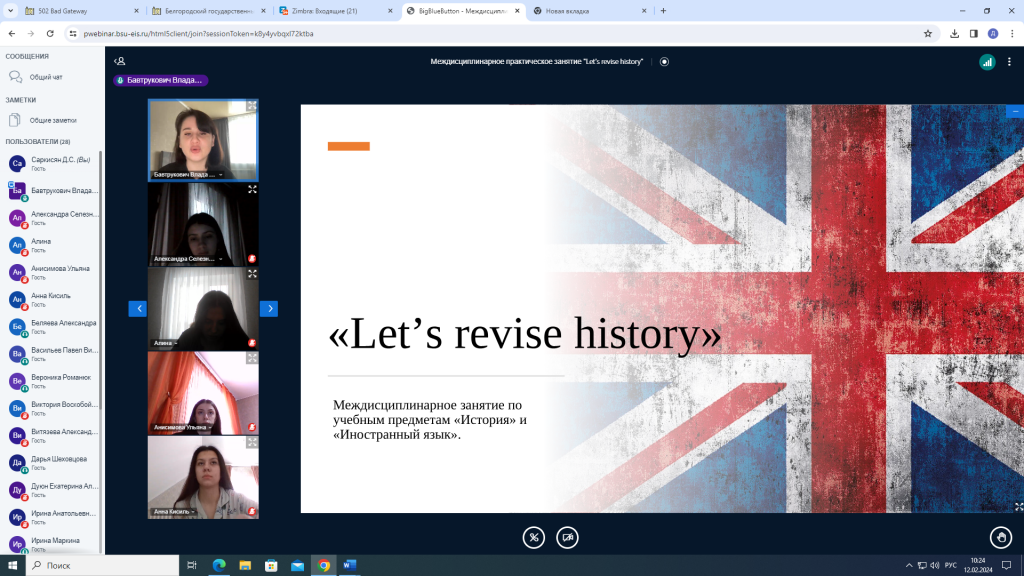The height and width of the screenshot is (576, 1024).
Task: Select Бавтрукович Влада webcam thumbnail
Action: point(203,140)
